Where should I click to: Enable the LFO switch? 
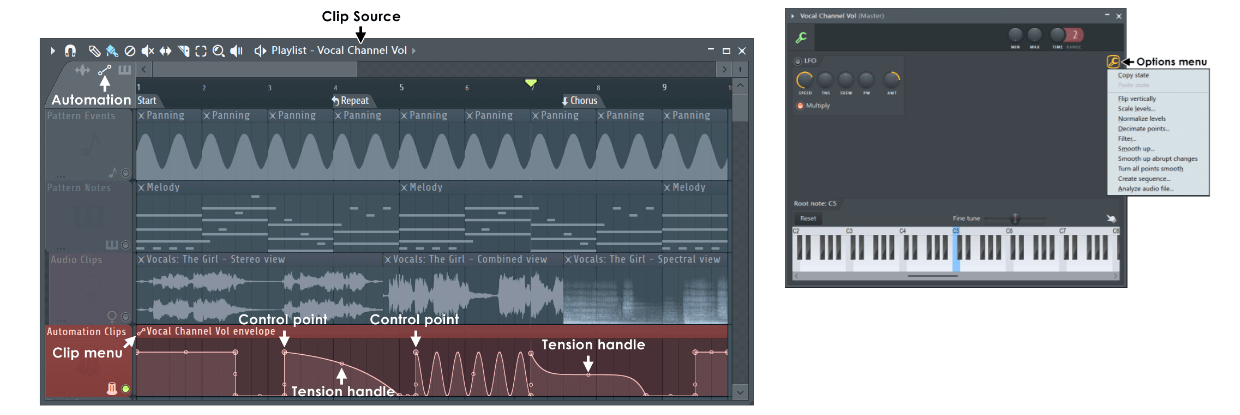tap(797, 61)
